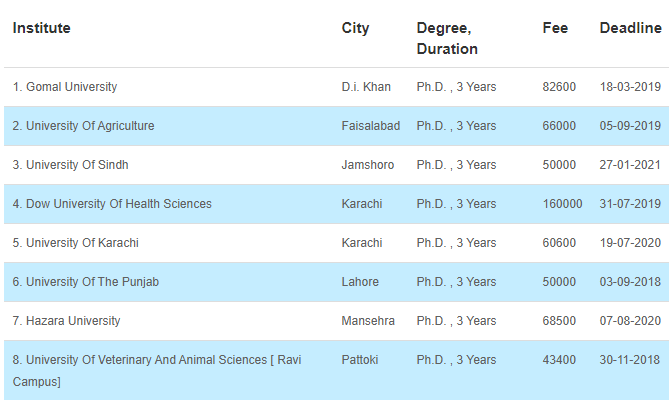Viewport: 669px width, 400px height.
Task: Click the City column header
Action: point(355,28)
